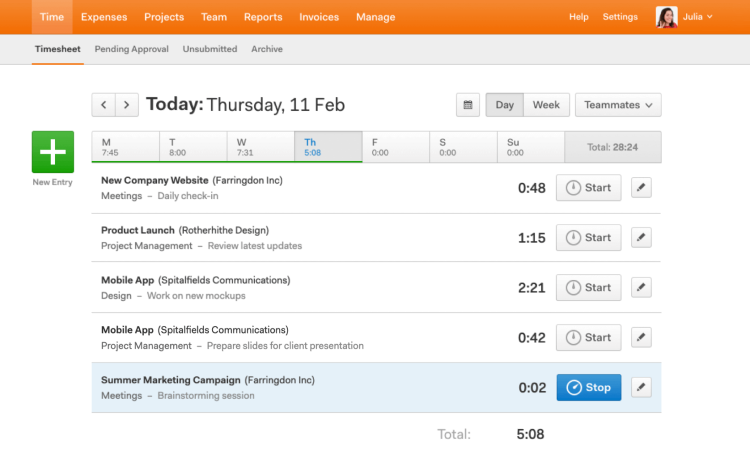Select Sunday 0:00 in week strip
This screenshot has height=454, width=750.
point(531,147)
